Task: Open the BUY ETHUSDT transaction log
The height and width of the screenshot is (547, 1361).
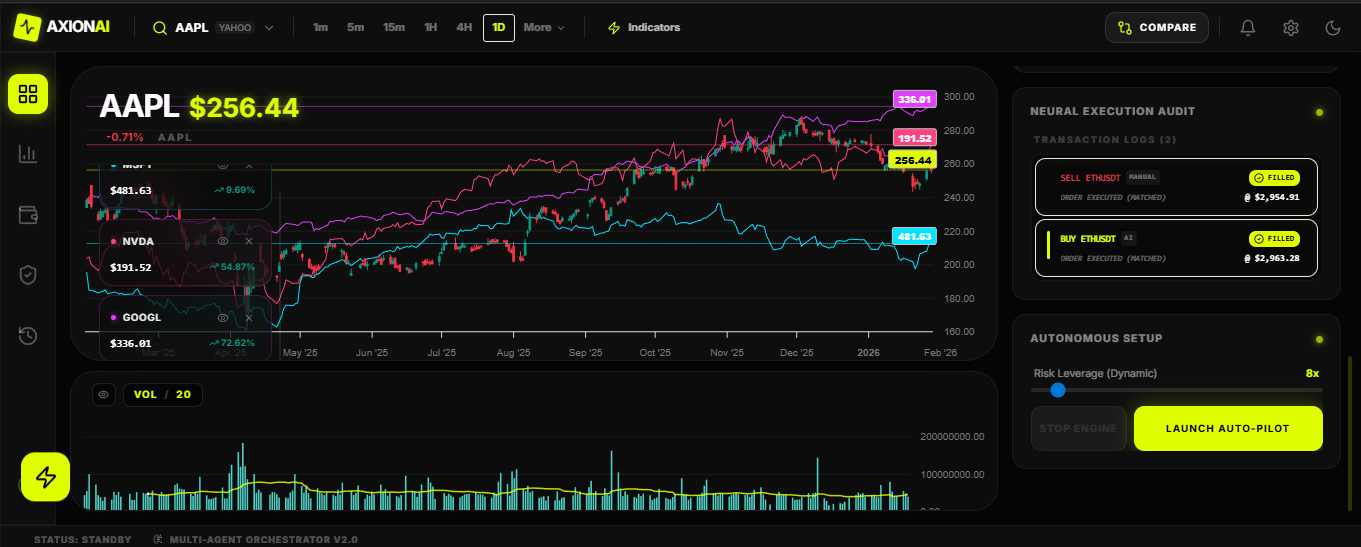Action: (1176, 248)
